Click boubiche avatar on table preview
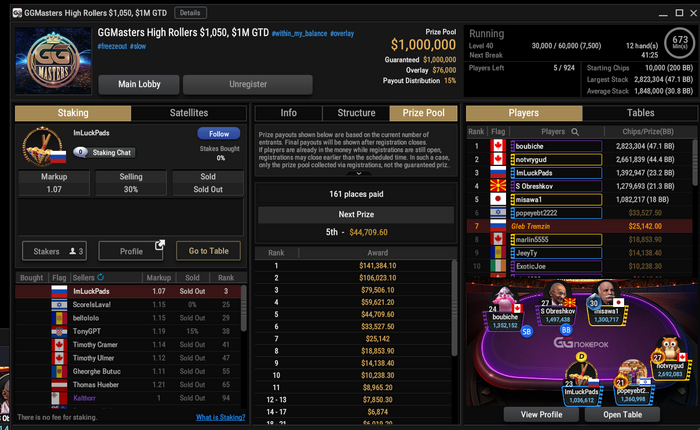Image resolution: width=700 pixels, height=430 pixels. (504, 299)
